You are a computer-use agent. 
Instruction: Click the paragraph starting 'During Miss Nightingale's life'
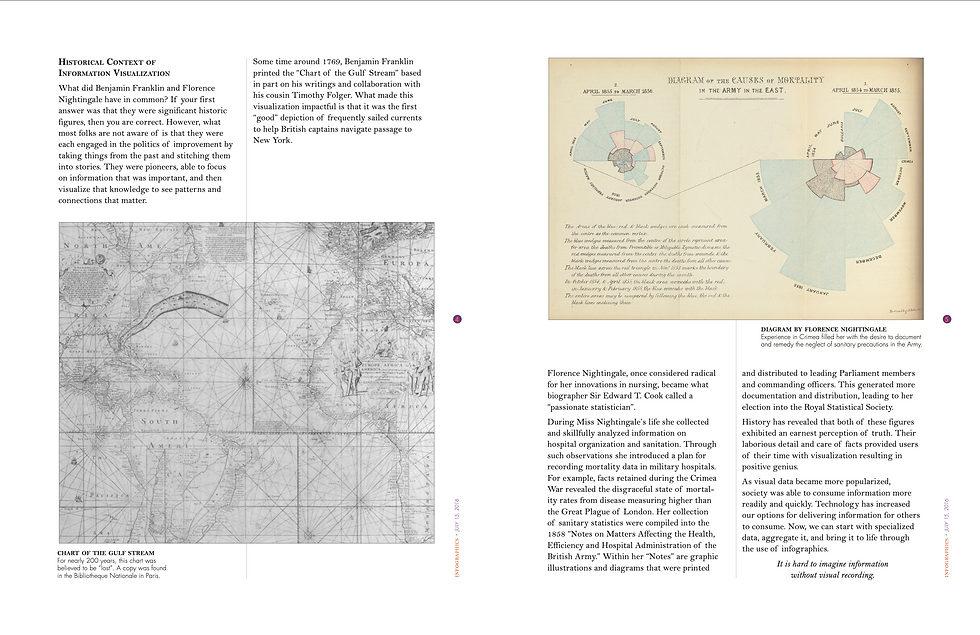pos(632,495)
